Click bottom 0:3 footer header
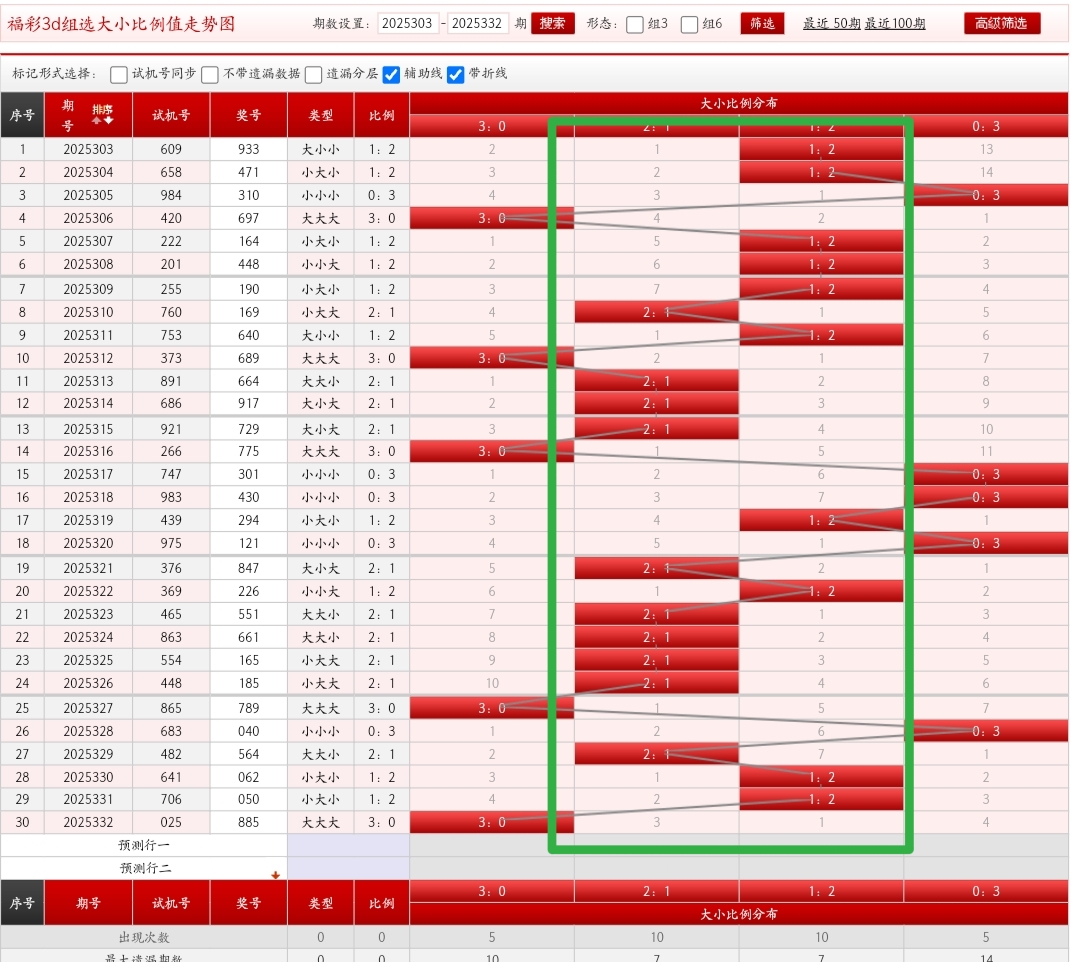The width and height of the screenshot is (1080, 962). 986,891
